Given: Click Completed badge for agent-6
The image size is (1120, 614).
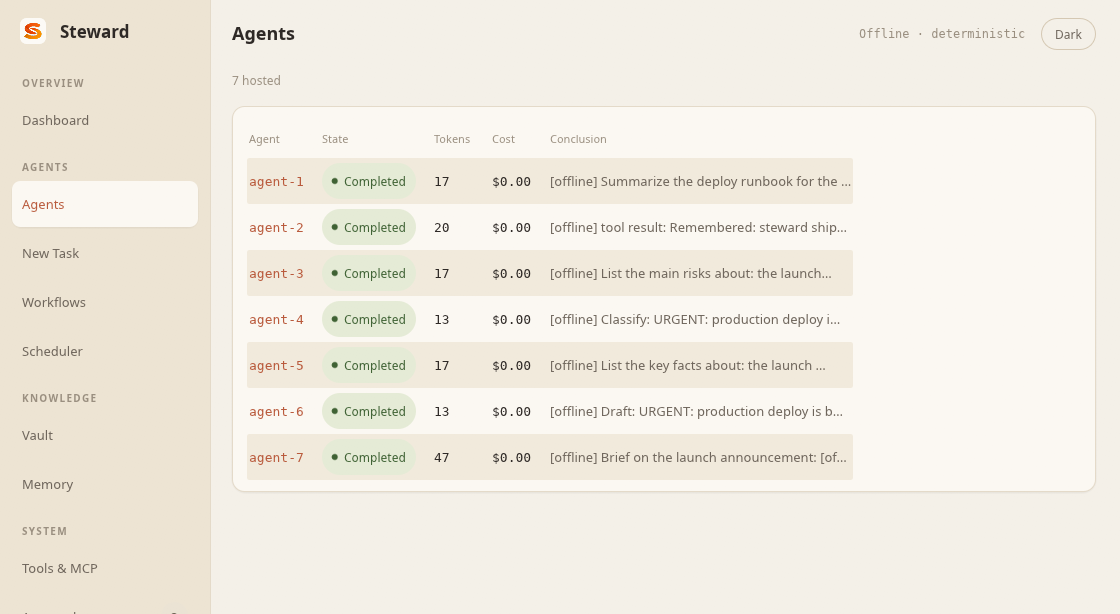Looking at the screenshot, I should point(369,411).
